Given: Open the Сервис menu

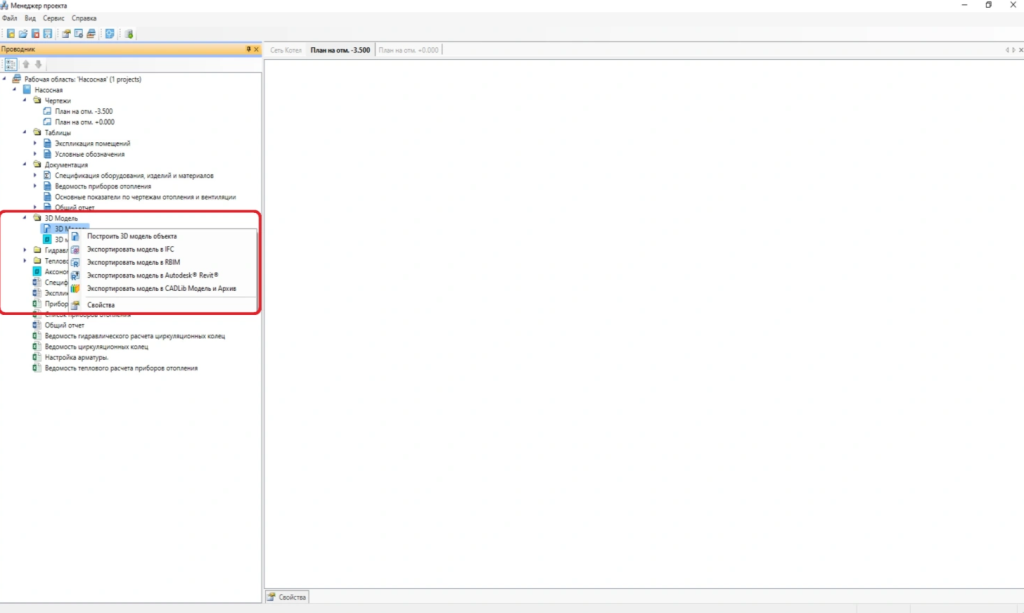Looking at the screenshot, I should 54,18.
